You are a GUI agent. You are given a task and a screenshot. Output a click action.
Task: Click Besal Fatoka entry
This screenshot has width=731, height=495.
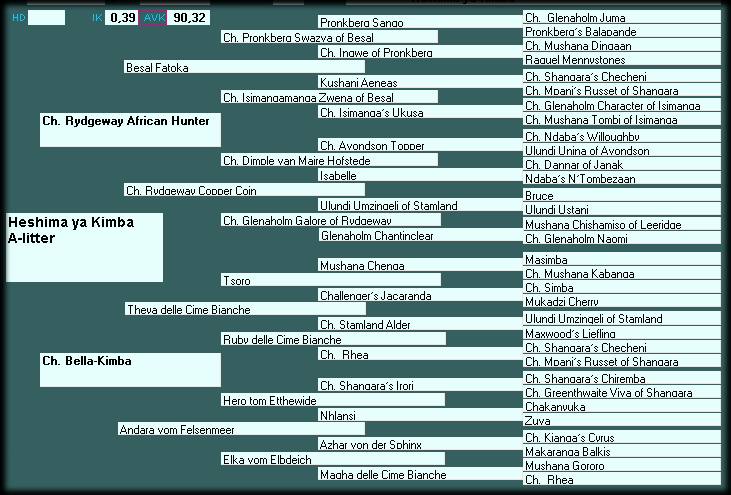pyautogui.click(x=245, y=67)
